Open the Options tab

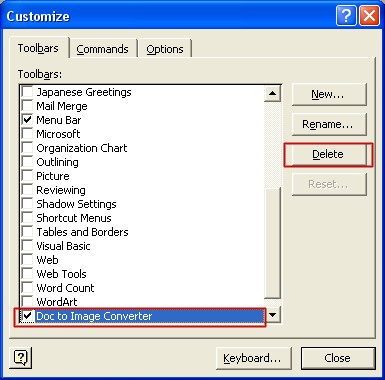coord(165,49)
